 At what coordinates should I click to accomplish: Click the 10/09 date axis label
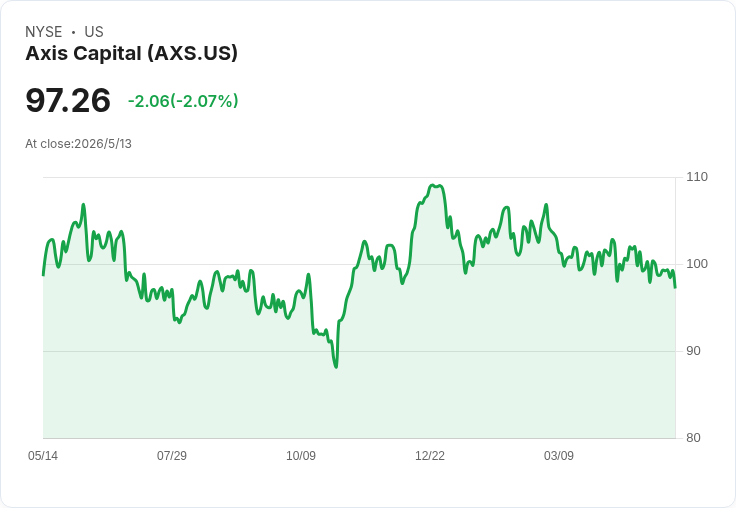pos(301,455)
